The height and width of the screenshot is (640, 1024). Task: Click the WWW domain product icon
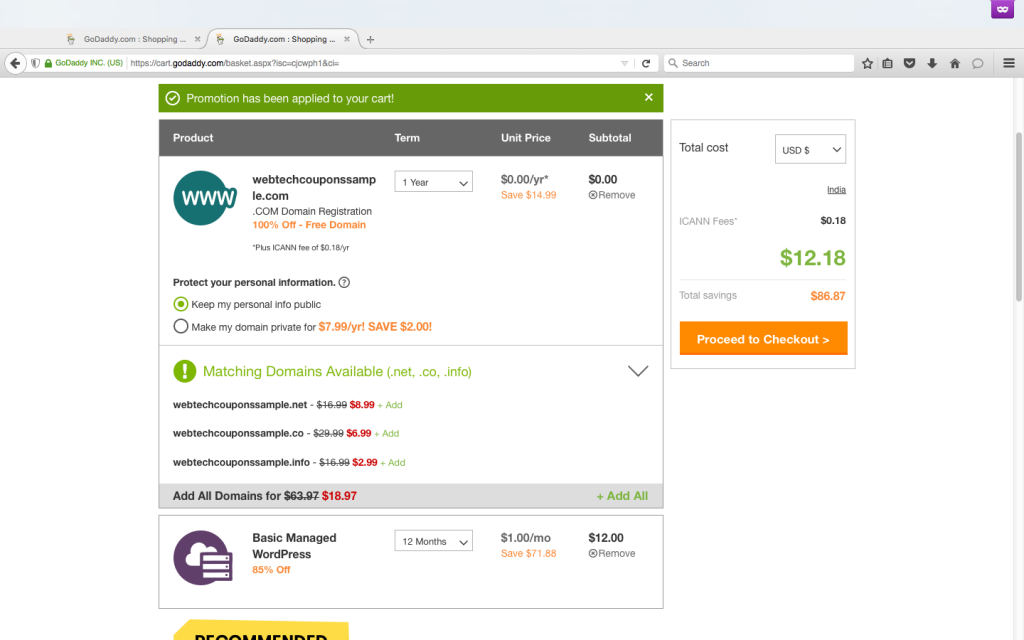tap(205, 198)
